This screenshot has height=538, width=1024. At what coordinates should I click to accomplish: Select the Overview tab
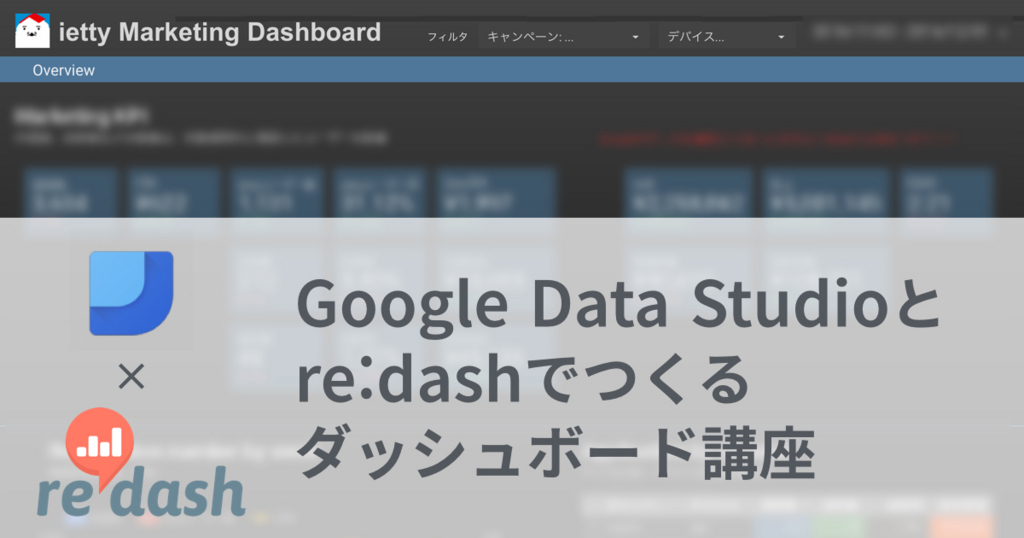[x=63, y=70]
